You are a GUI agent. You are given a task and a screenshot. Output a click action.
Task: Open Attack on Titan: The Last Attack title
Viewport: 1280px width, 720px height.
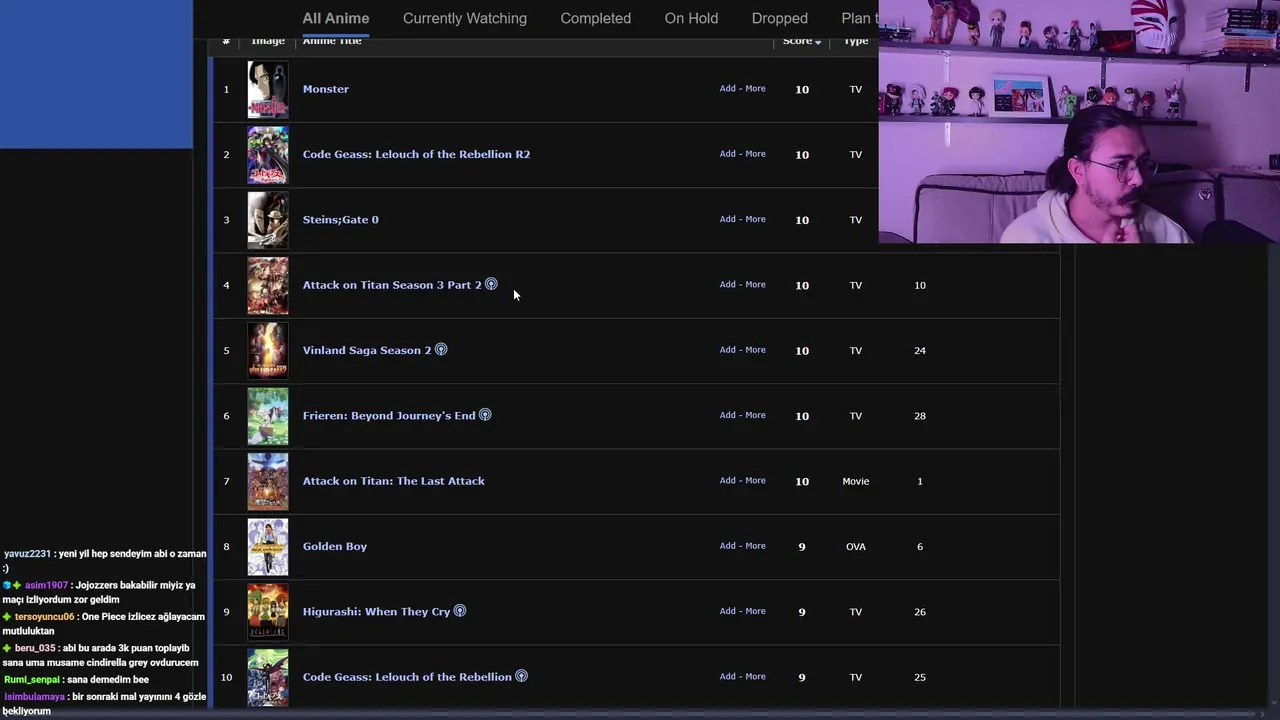[394, 481]
